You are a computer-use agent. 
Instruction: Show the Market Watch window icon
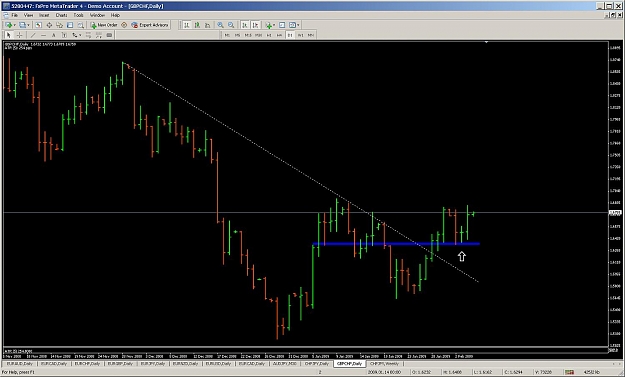click(38, 25)
